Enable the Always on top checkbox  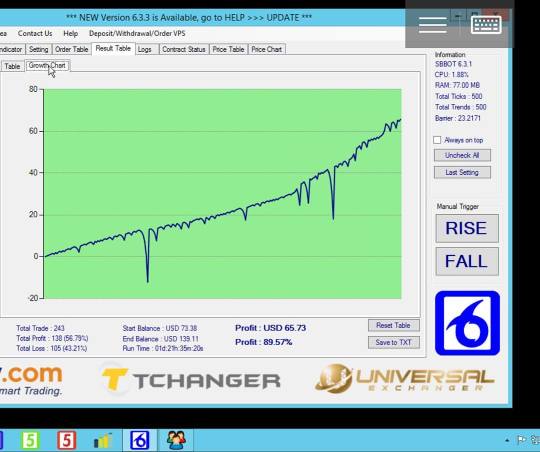[x=437, y=140]
